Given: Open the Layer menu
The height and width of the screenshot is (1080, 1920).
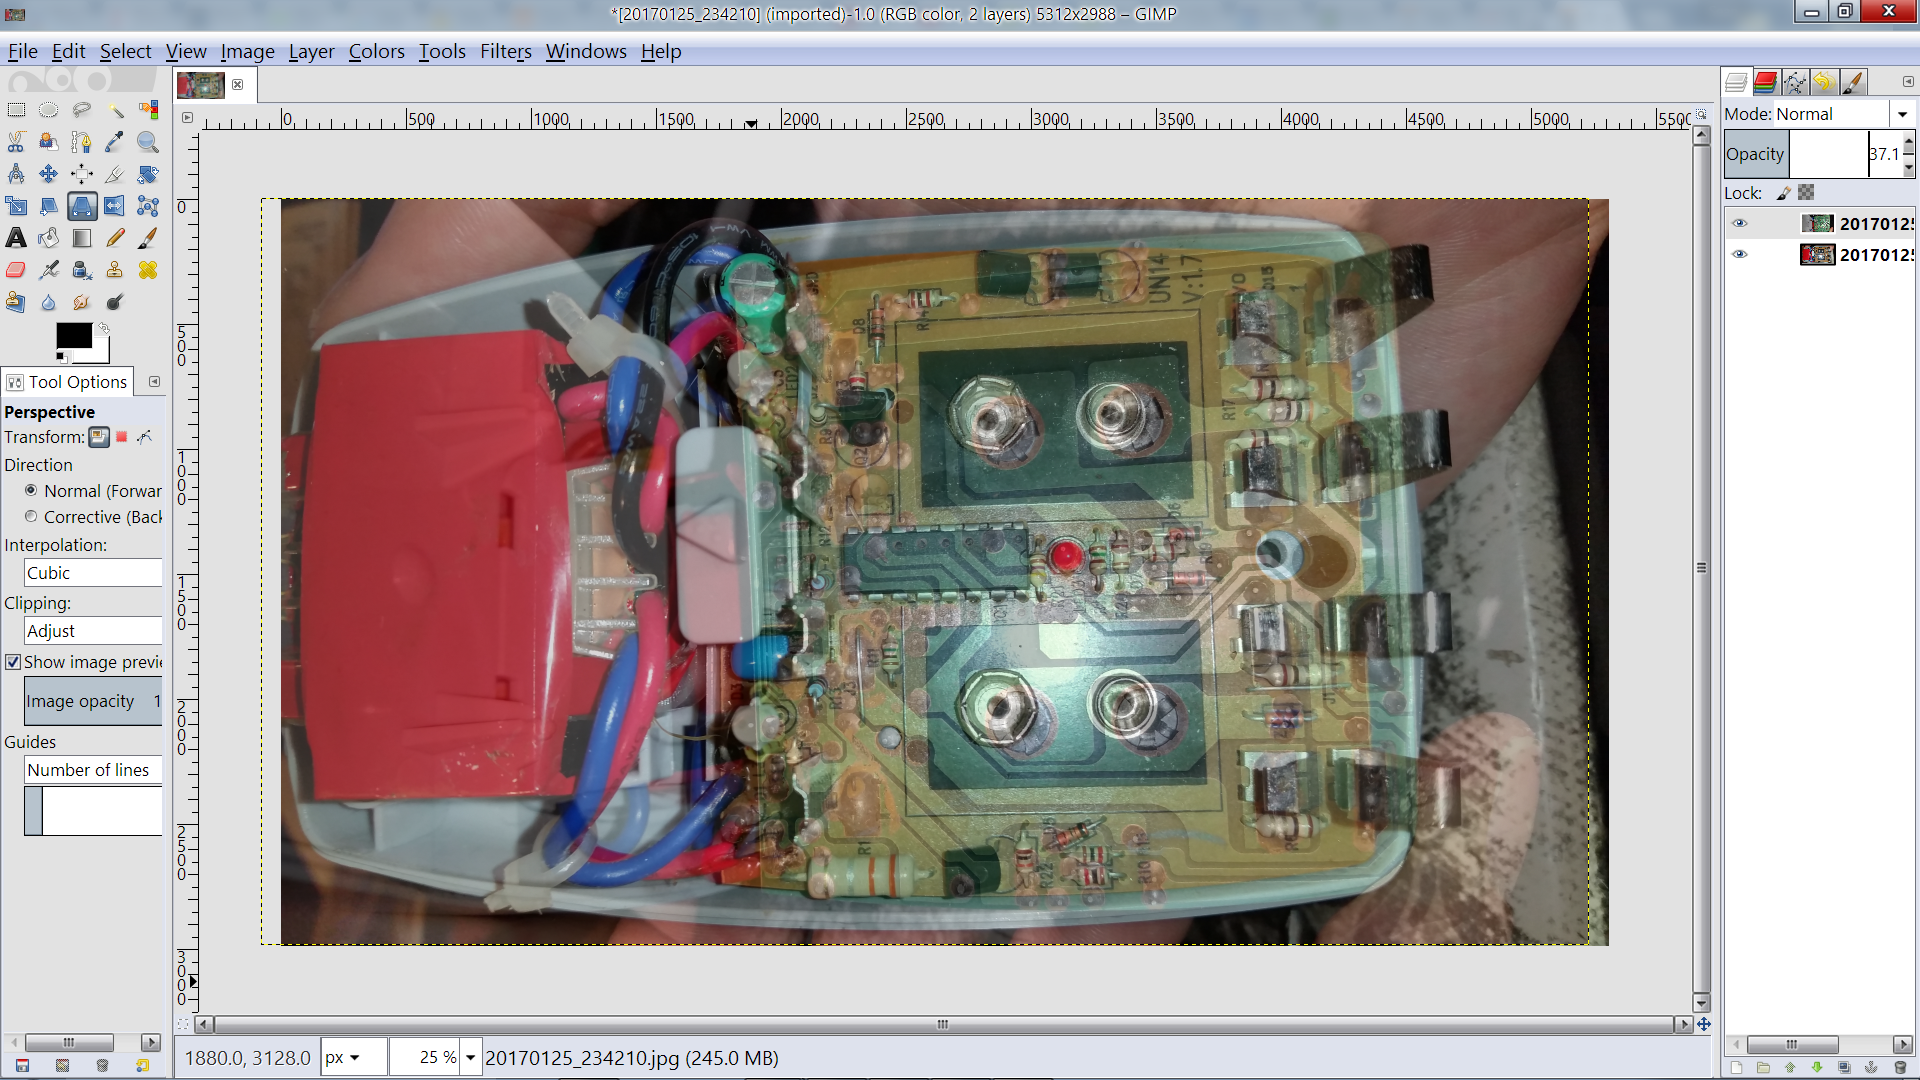Looking at the screenshot, I should point(311,51).
